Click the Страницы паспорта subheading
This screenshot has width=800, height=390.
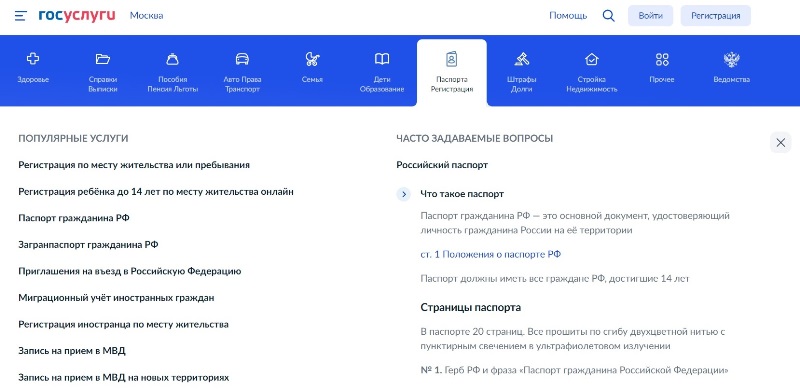pyautogui.click(x=470, y=308)
